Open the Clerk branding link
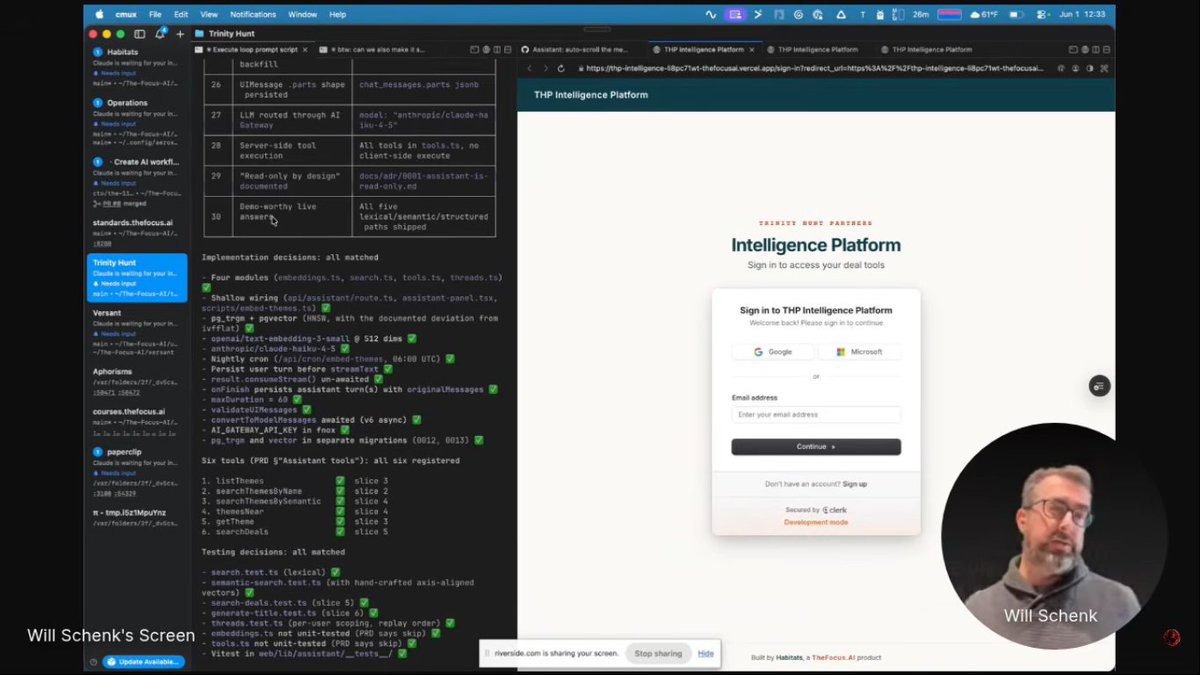 point(834,510)
